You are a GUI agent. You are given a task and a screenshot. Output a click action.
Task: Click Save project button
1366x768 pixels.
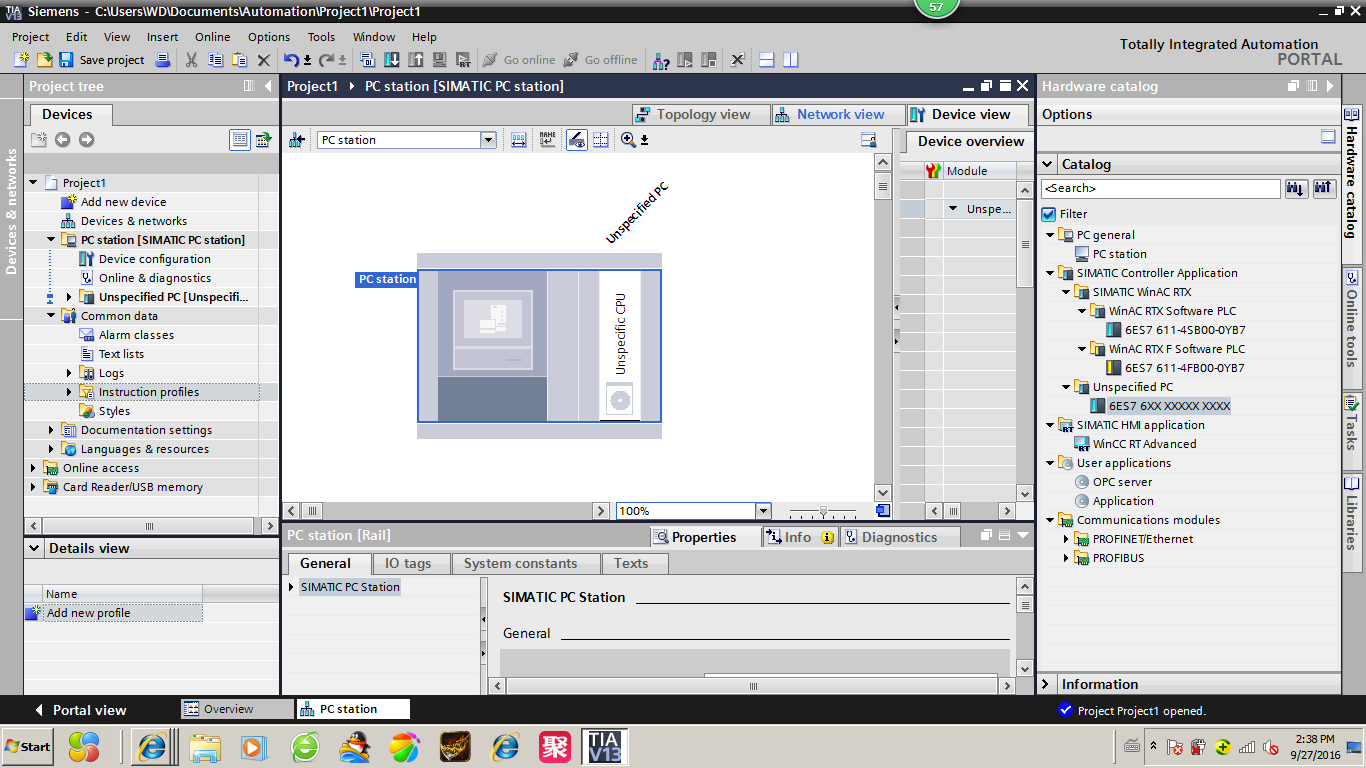tap(101, 60)
